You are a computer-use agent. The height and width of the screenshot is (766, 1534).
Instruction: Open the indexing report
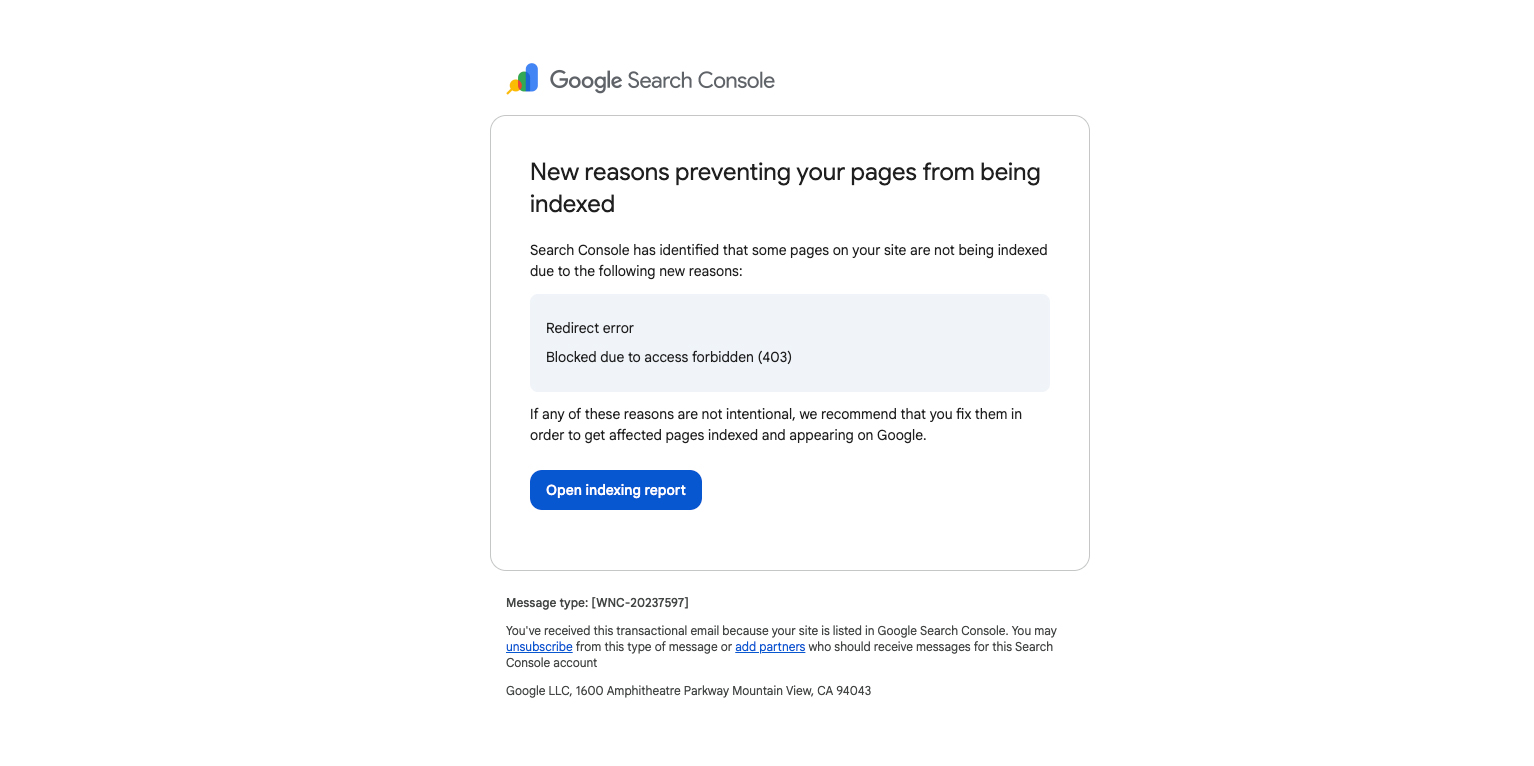click(615, 490)
